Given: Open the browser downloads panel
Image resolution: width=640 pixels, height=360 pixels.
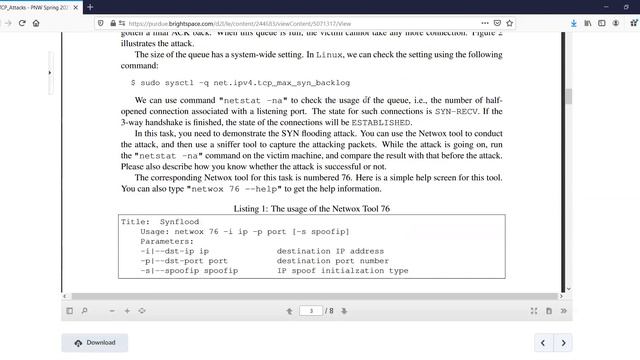Looking at the screenshot, I should [573, 24].
